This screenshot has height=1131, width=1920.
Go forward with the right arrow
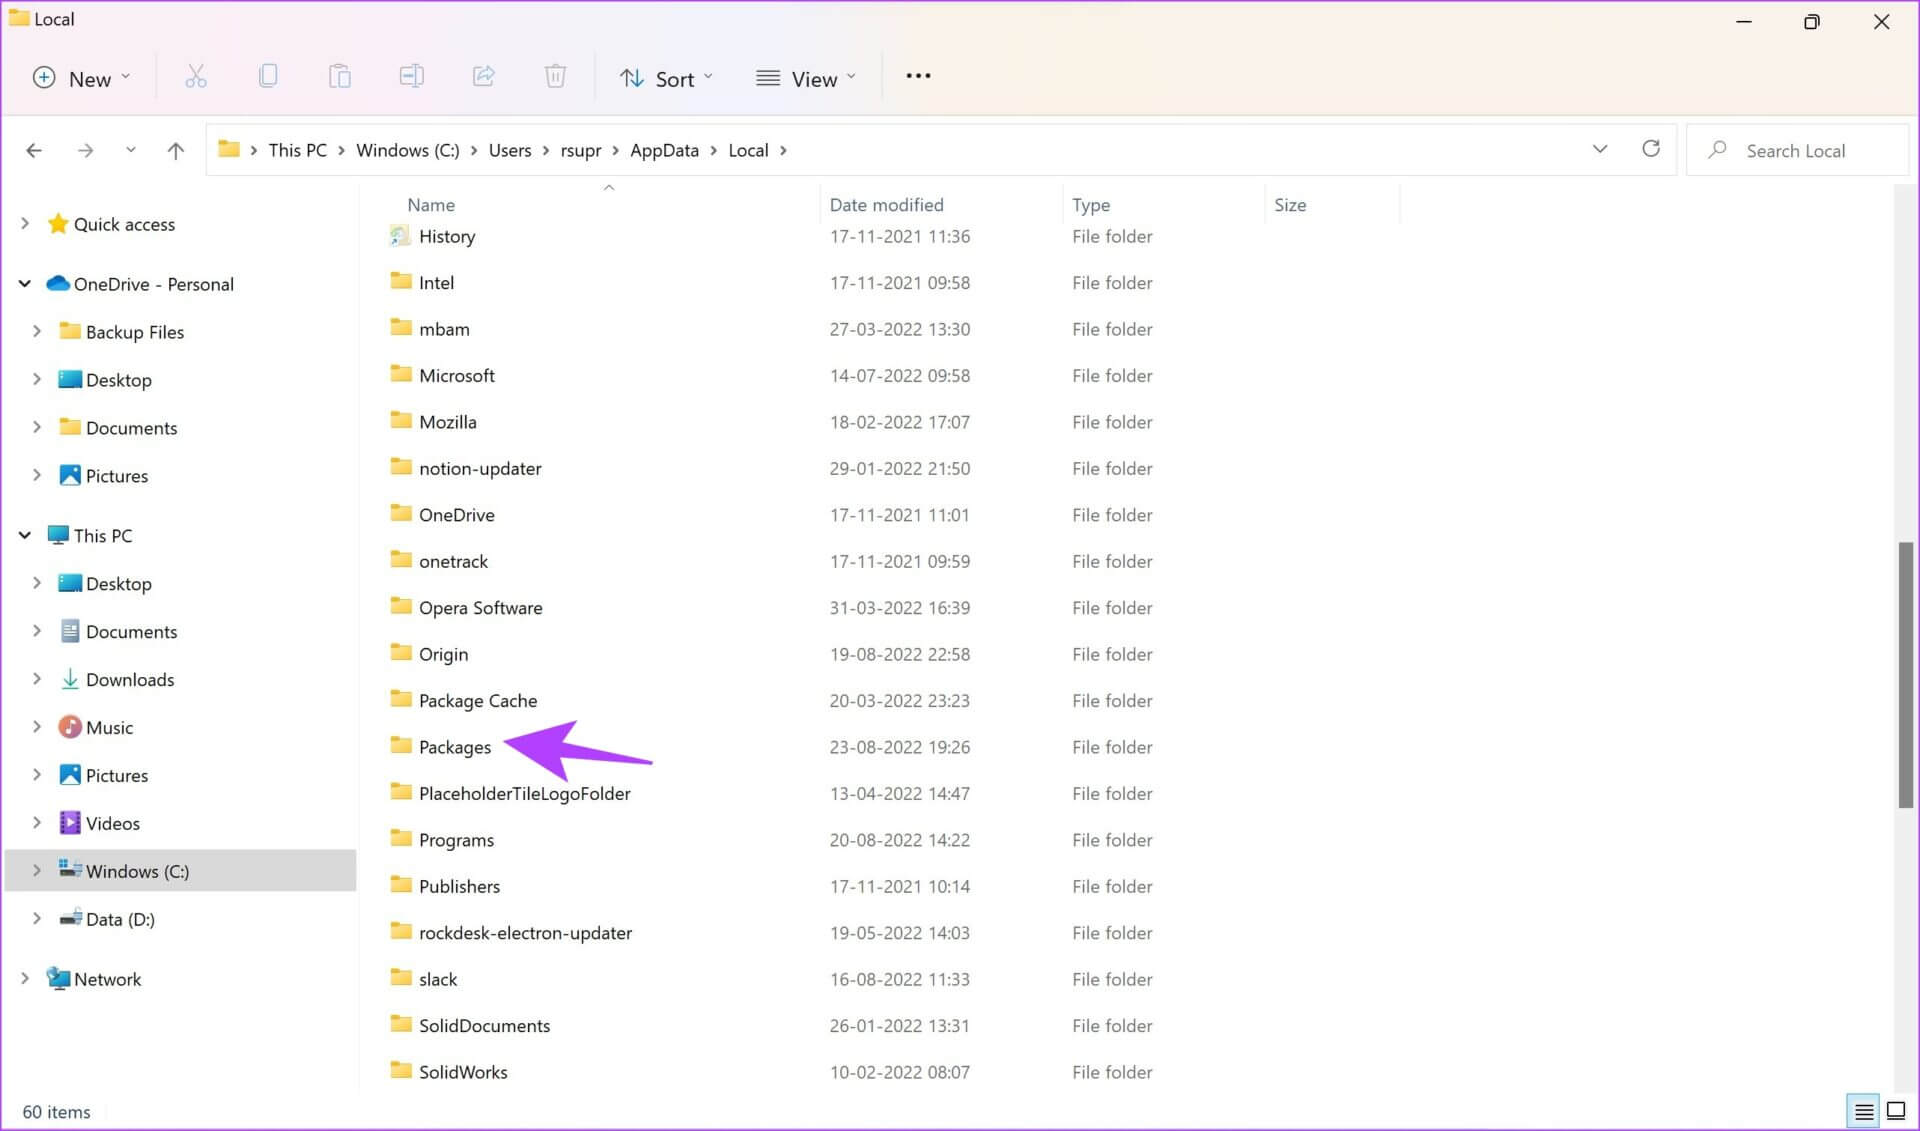[86, 150]
